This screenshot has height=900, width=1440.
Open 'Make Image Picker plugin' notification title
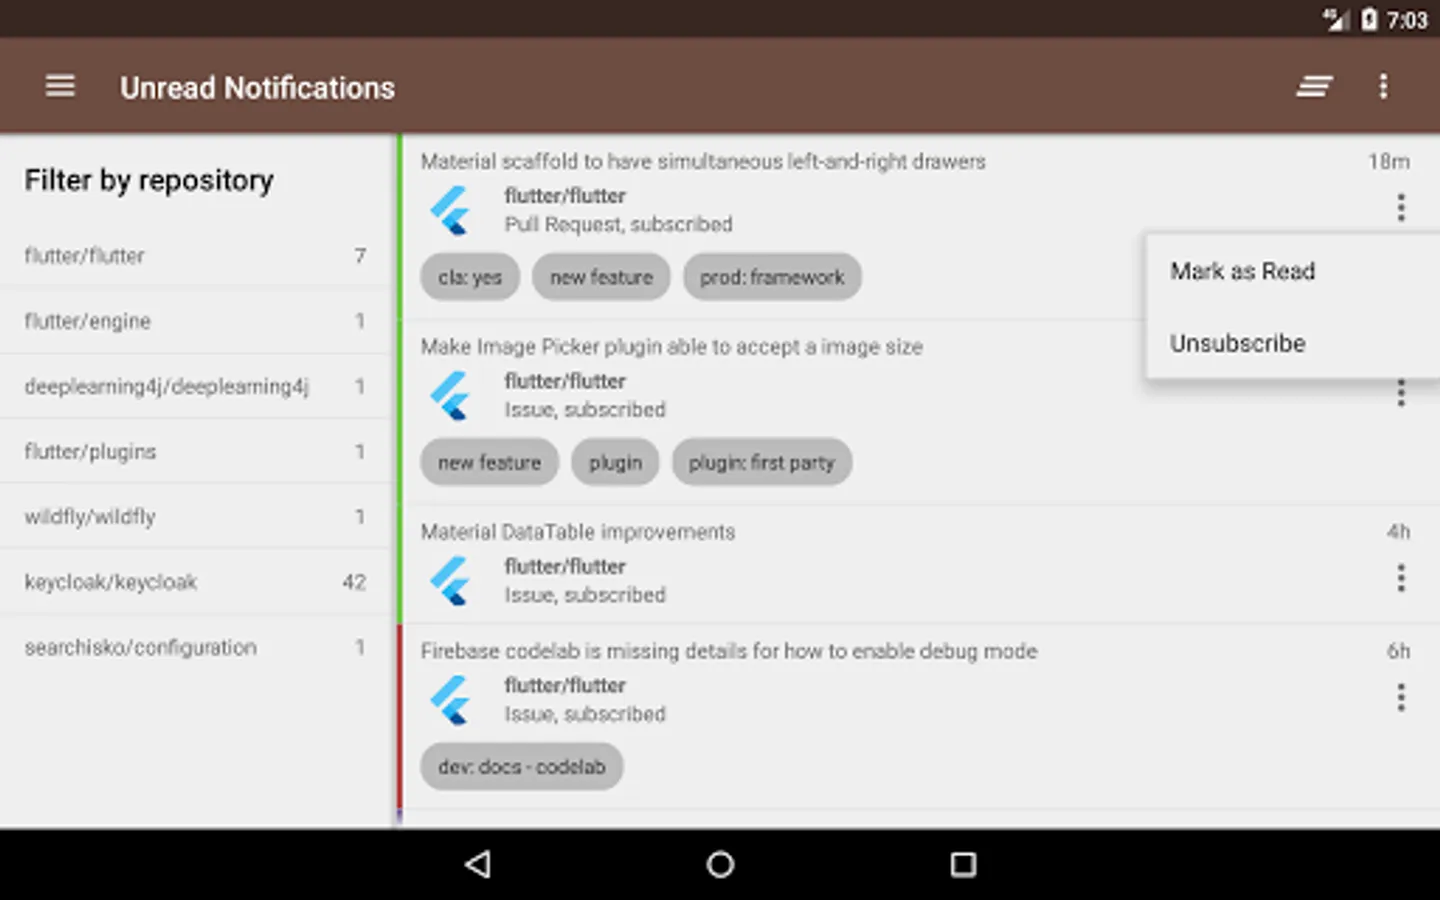(x=671, y=347)
